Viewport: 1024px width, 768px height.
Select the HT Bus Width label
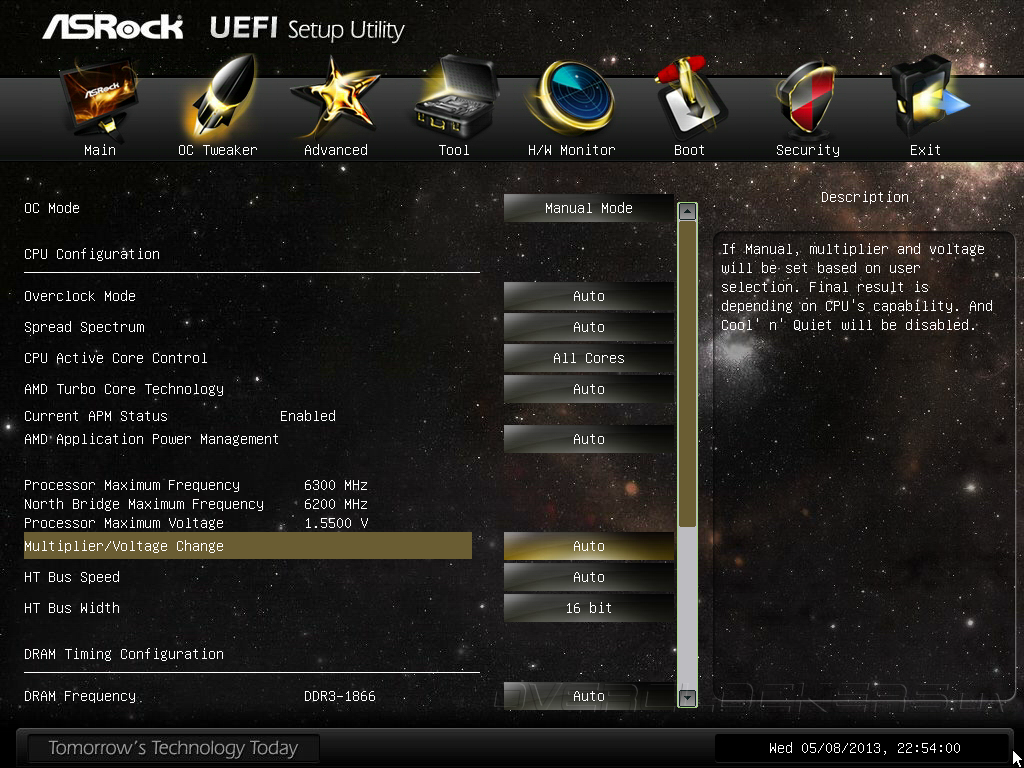tap(72, 608)
